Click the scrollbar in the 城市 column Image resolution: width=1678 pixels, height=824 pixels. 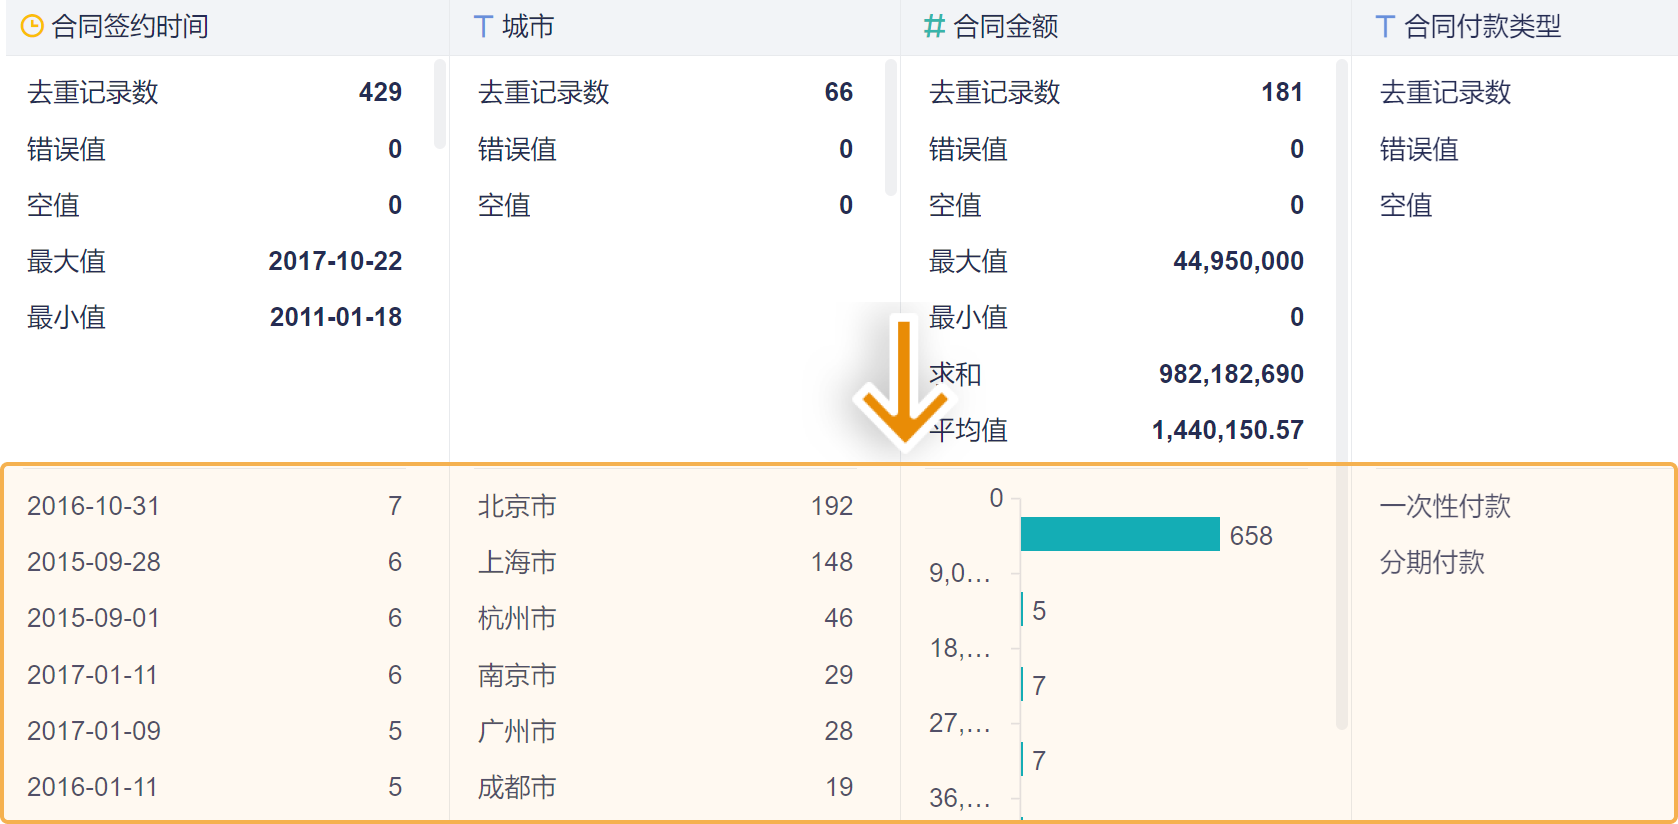coord(891,126)
